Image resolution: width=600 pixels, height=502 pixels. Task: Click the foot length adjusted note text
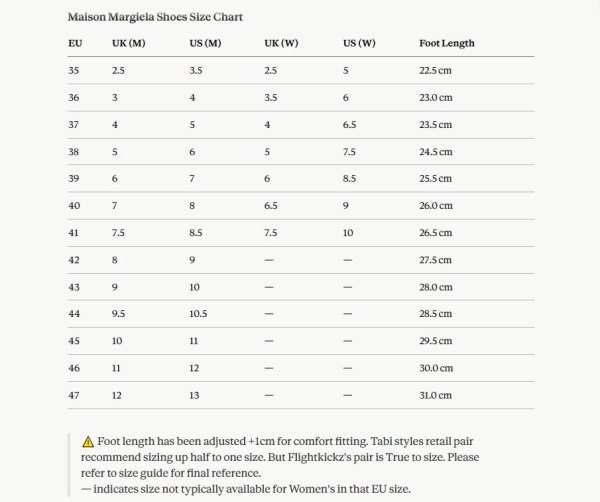pos(280,457)
